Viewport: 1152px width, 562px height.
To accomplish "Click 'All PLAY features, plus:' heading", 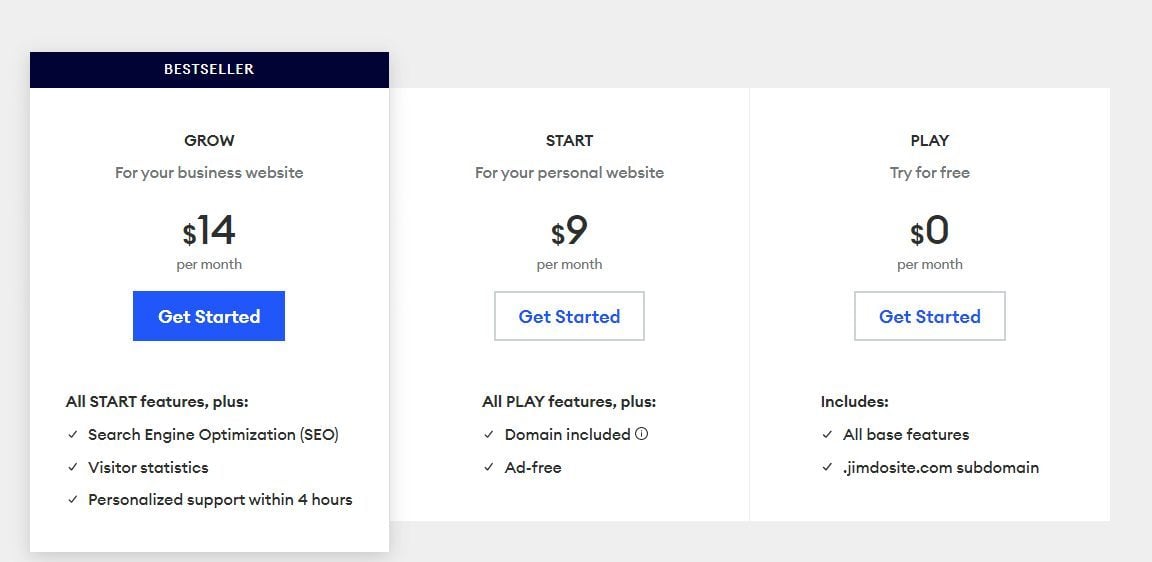I will (569, 402).
